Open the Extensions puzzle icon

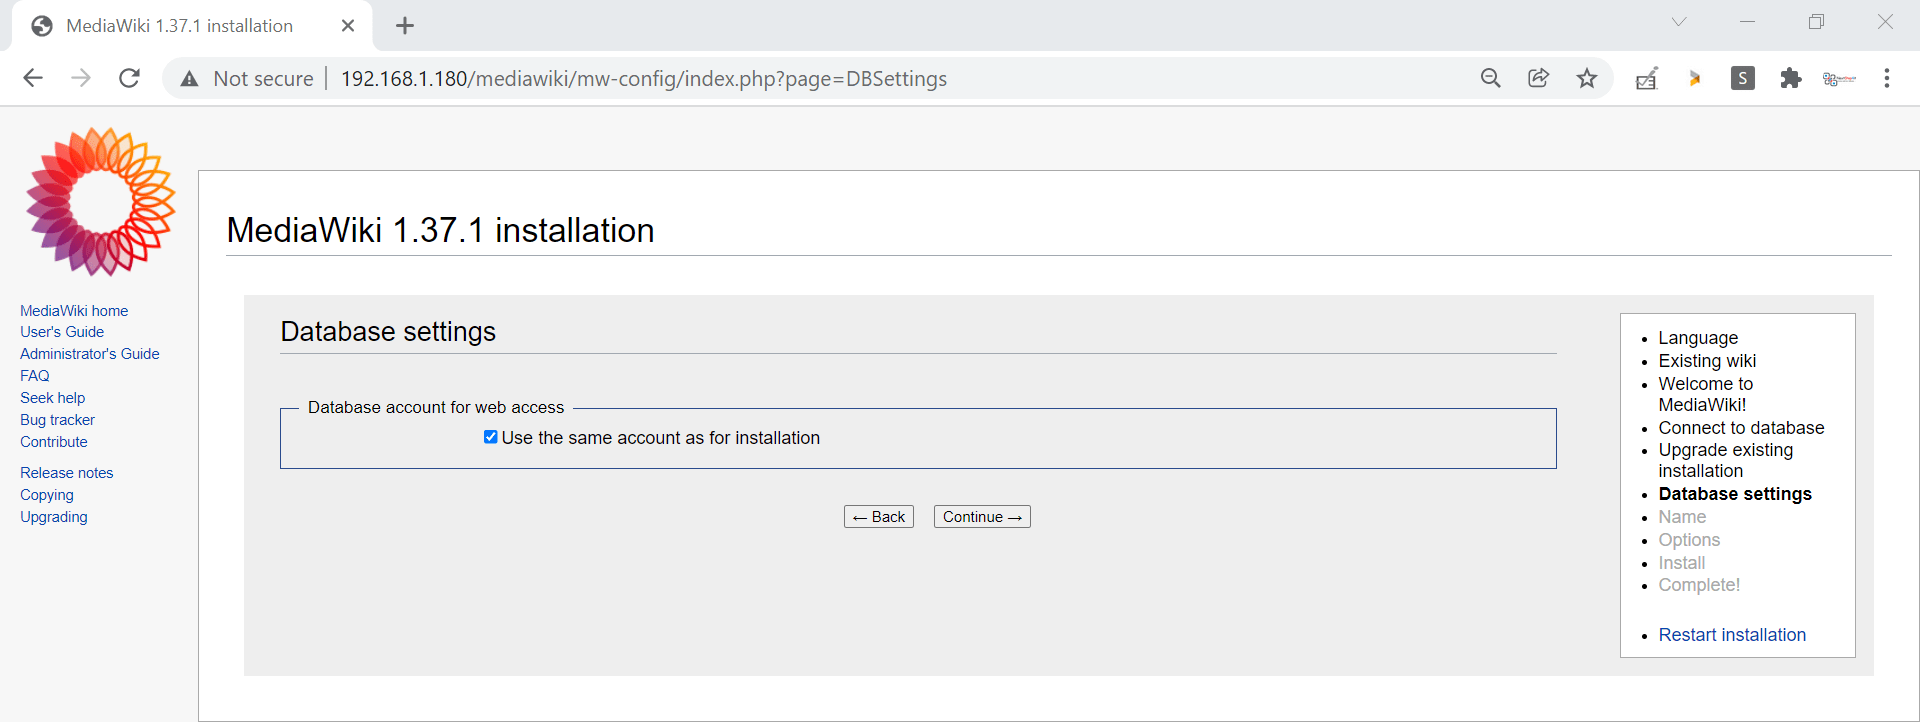(1790, 78)
